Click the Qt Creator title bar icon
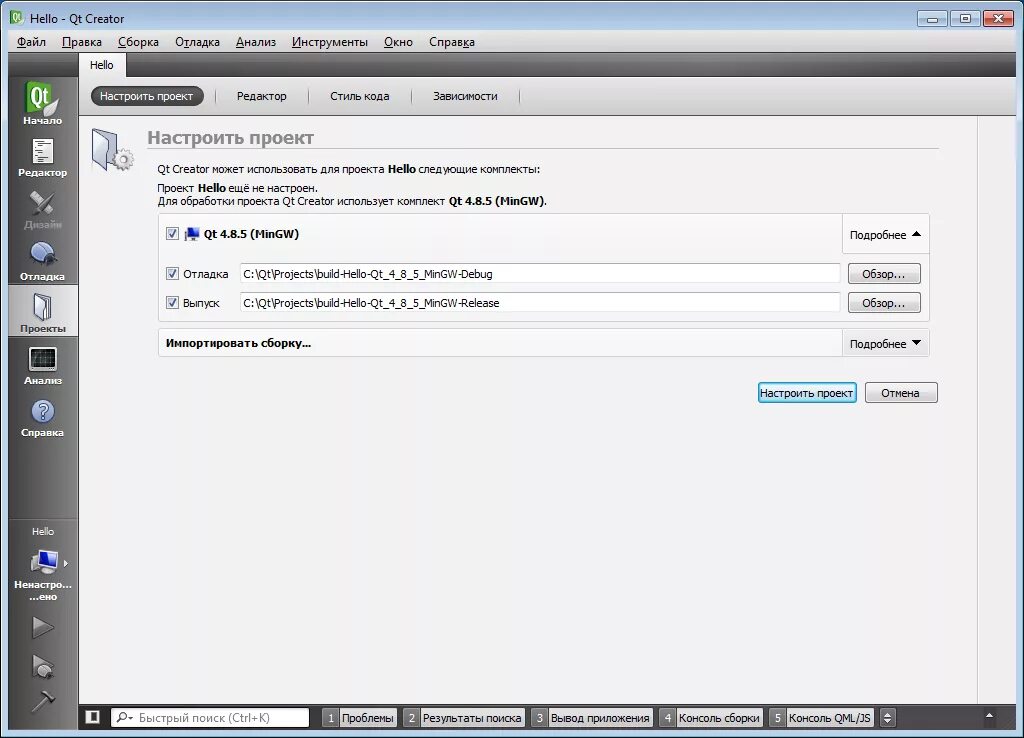Image resolution: width=1024 pixels, height=738 pixels. click(x=16, y=18)
